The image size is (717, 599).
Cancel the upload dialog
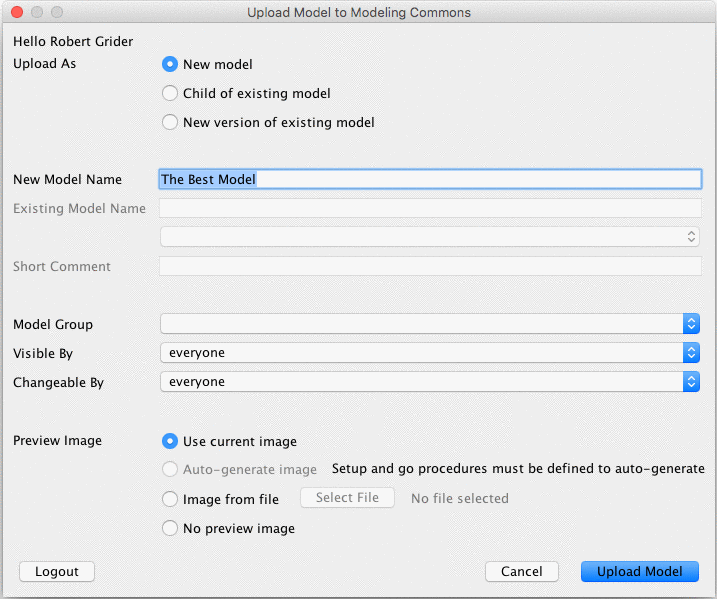521,571
